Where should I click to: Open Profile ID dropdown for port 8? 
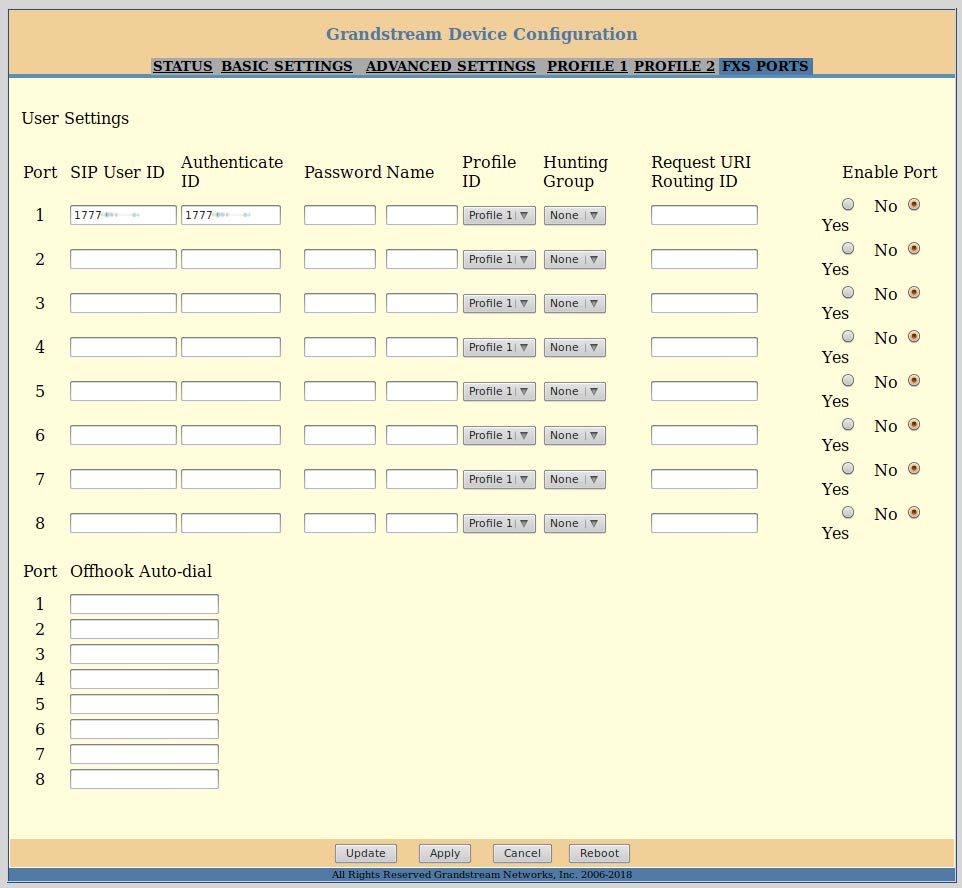pos(499,523)
